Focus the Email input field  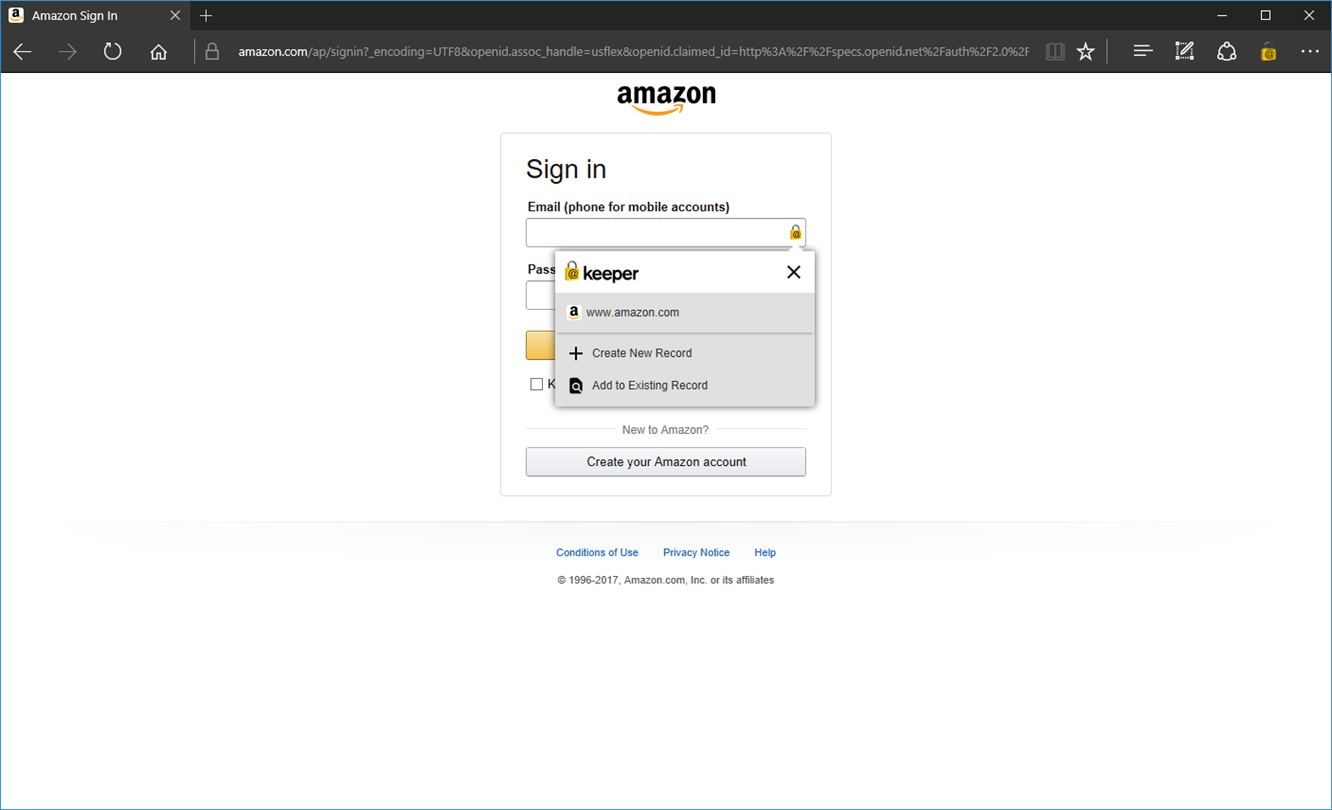click(x=666, y=233)
